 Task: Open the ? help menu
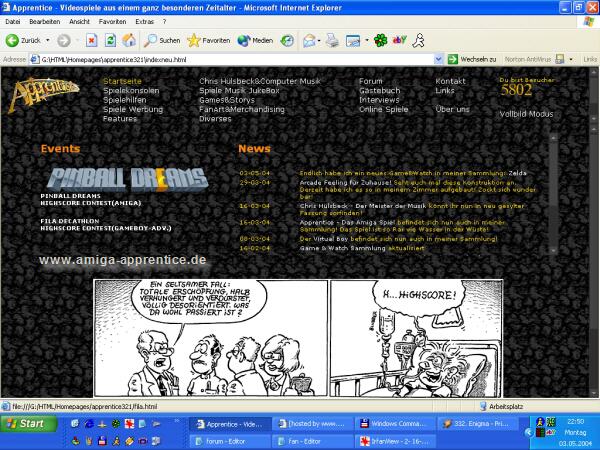165,22
